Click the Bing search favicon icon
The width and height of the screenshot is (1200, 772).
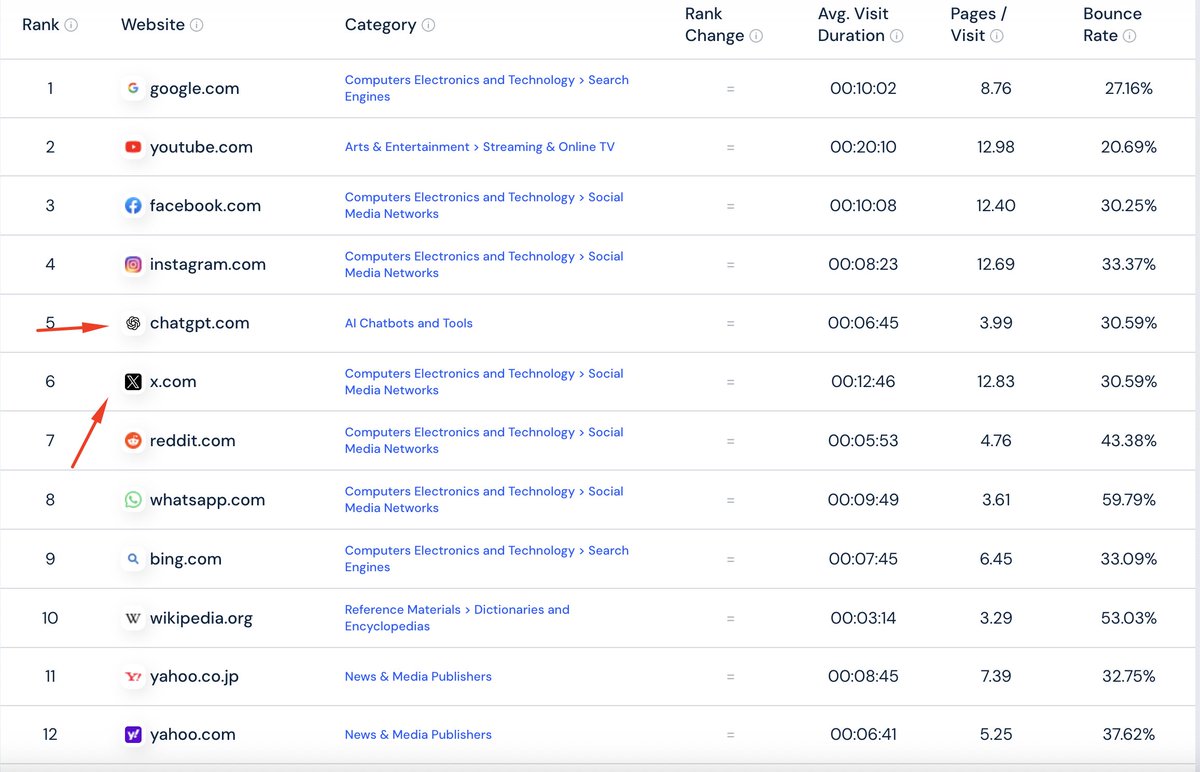(x=133, y=558)
